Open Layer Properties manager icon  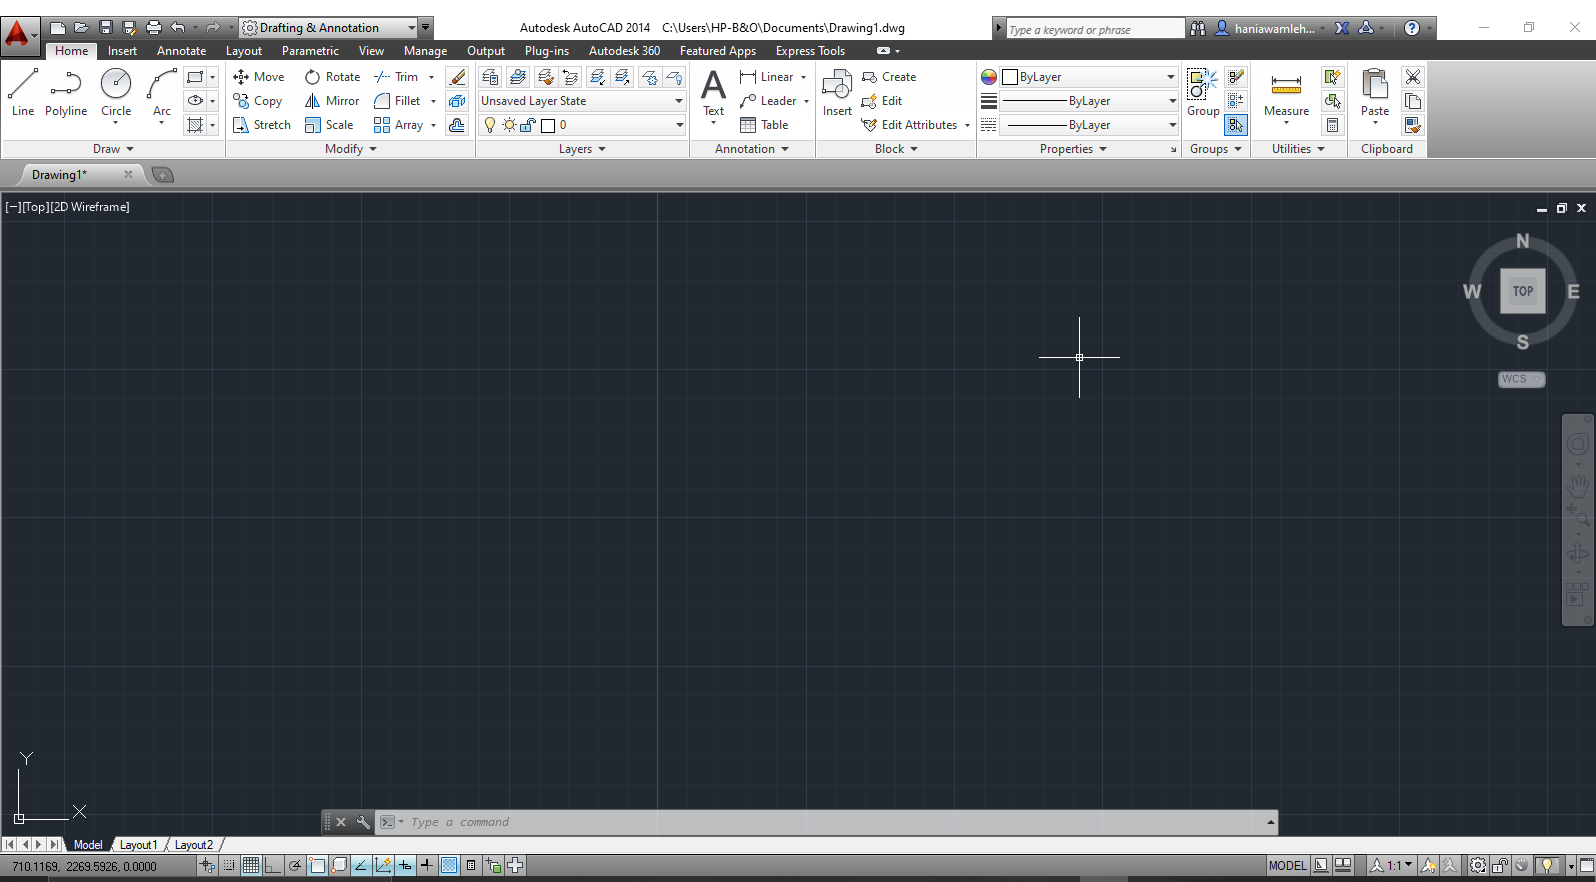point(490,77)
